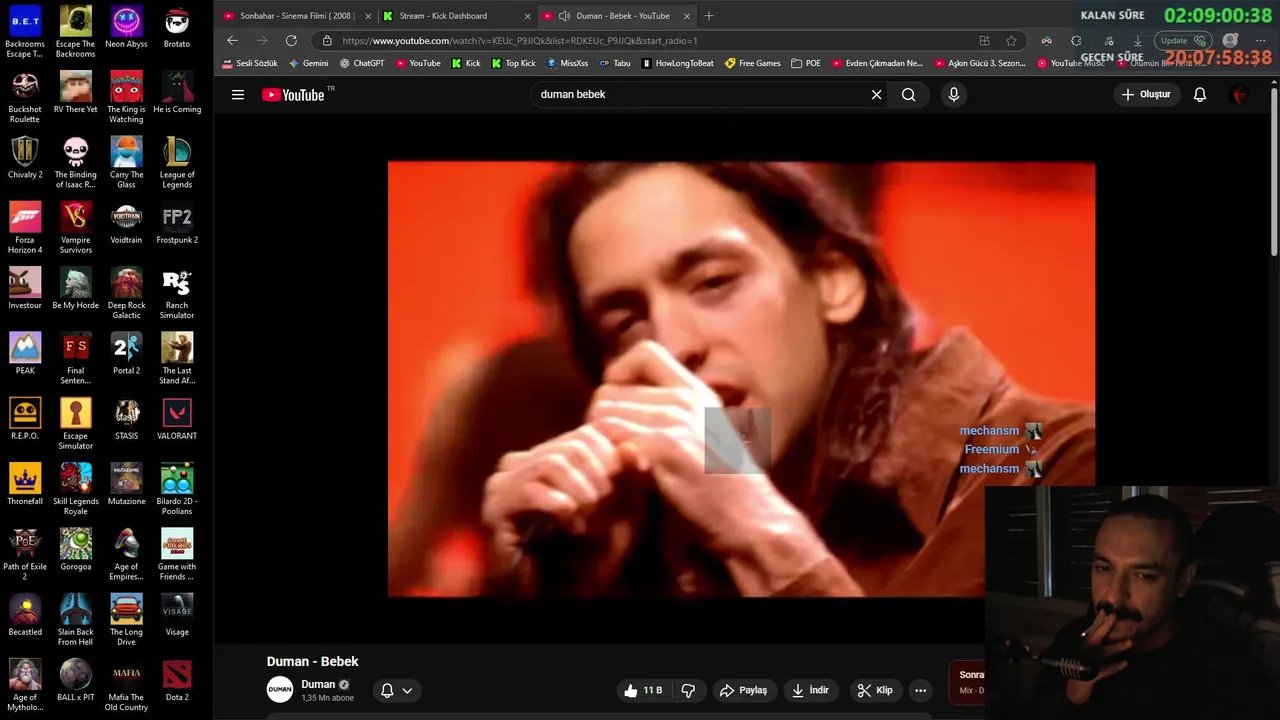Open more actions three-dot menu under video
Screen dimensions: 1280x720
(x=920, y=690)
